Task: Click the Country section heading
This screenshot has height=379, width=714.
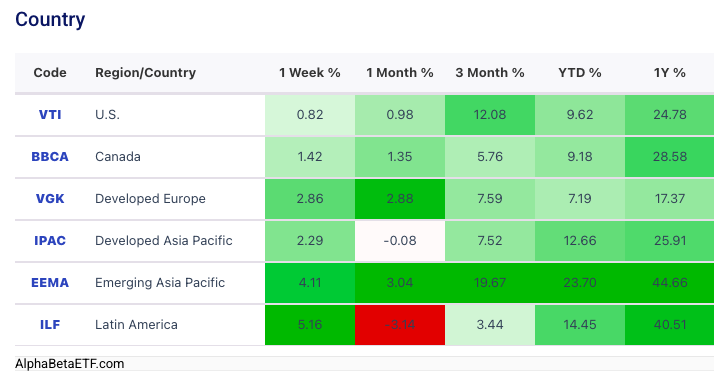Action: pos(50,20)
